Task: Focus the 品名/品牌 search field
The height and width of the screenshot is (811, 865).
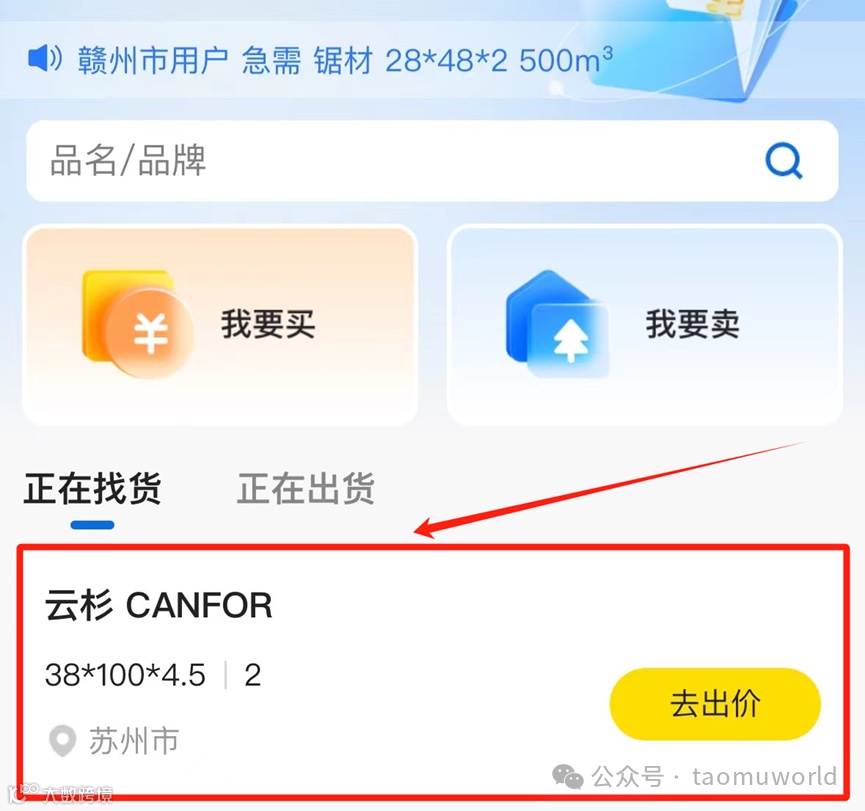Action: (x=432, y=161)
